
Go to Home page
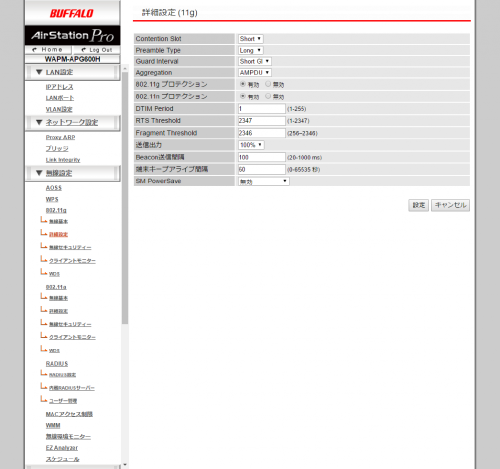(x=48, y=50)
